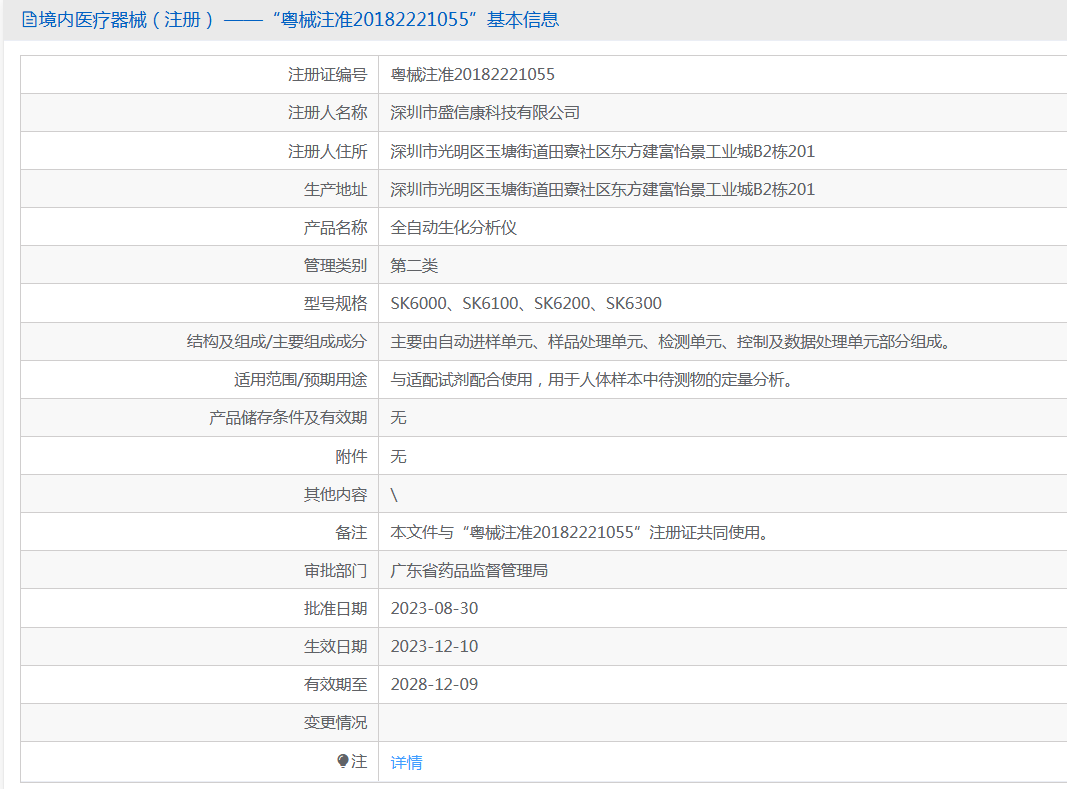Click the 生产地址 label
Viewport: 1067px width, 789px height.
coord(335,189)
